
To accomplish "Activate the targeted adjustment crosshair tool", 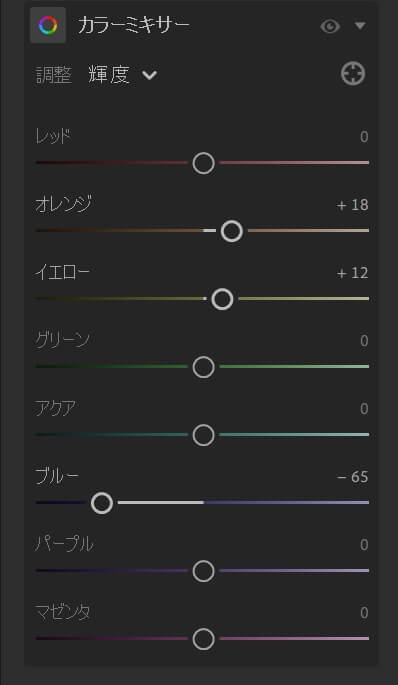I will point(353,73).
